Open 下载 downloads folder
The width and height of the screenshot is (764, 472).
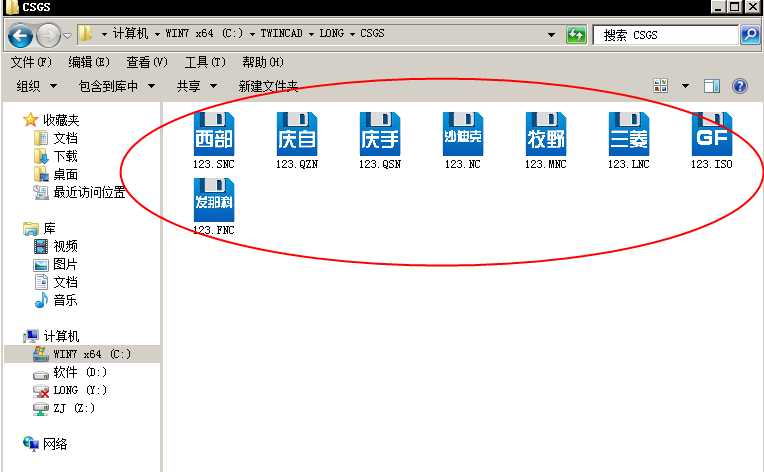(56, 156)
